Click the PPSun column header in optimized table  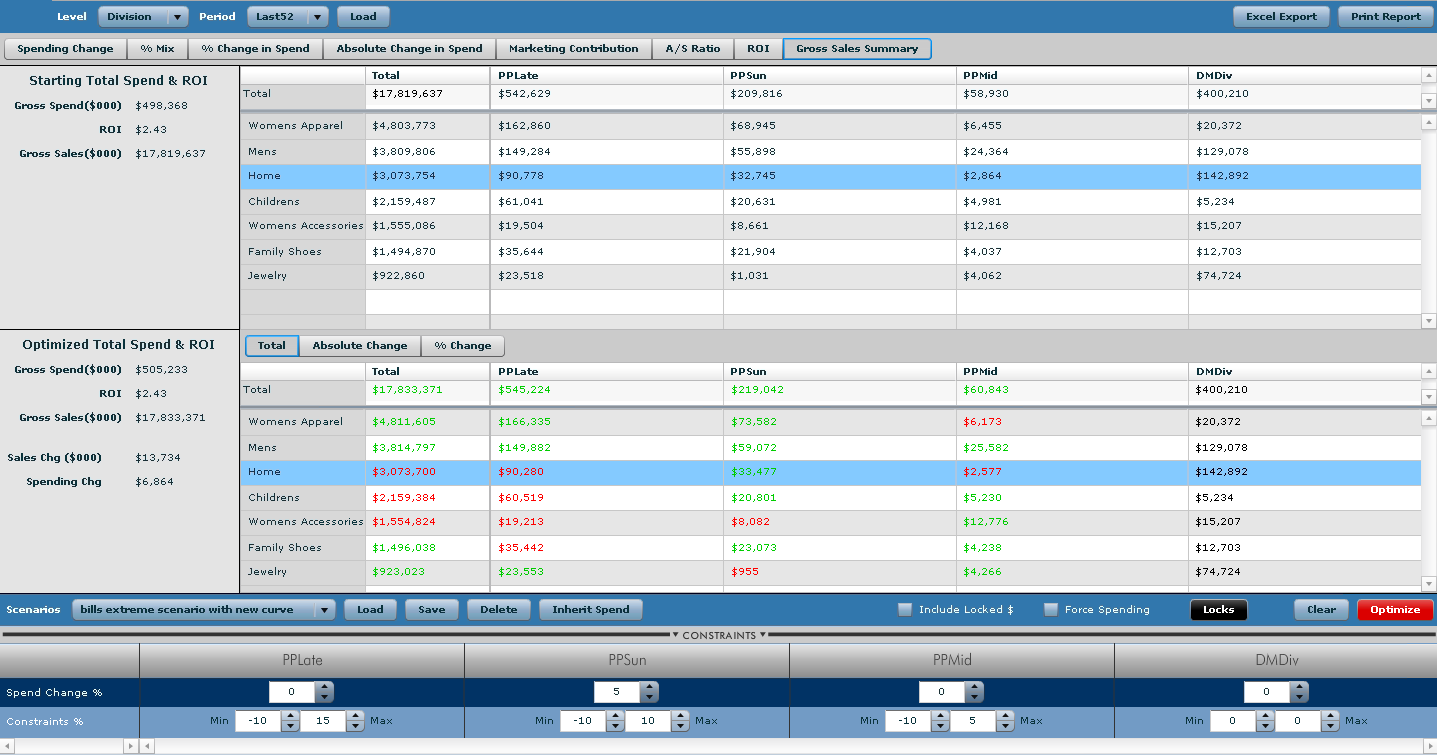click(x=839, y=371)
